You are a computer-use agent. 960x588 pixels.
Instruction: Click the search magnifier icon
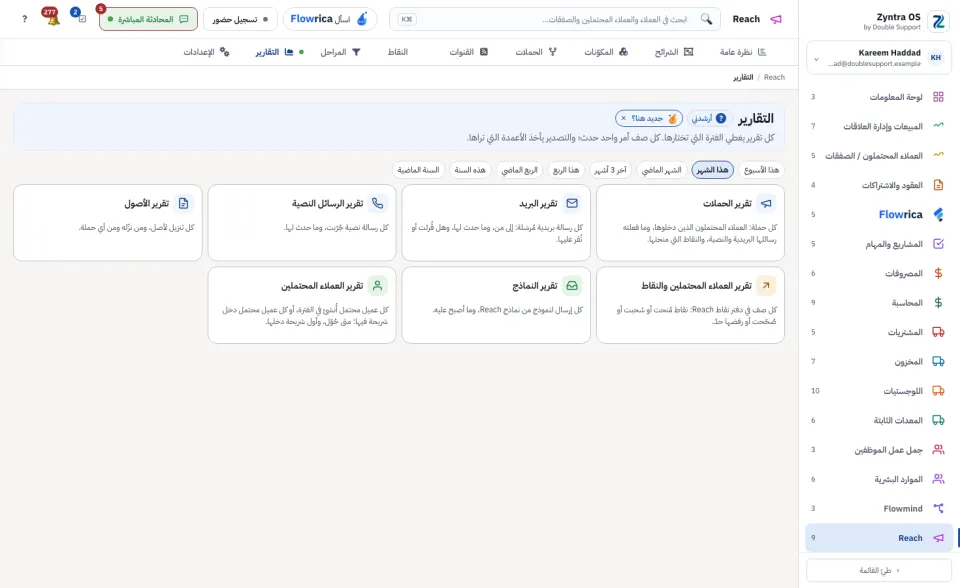(706, 19)
